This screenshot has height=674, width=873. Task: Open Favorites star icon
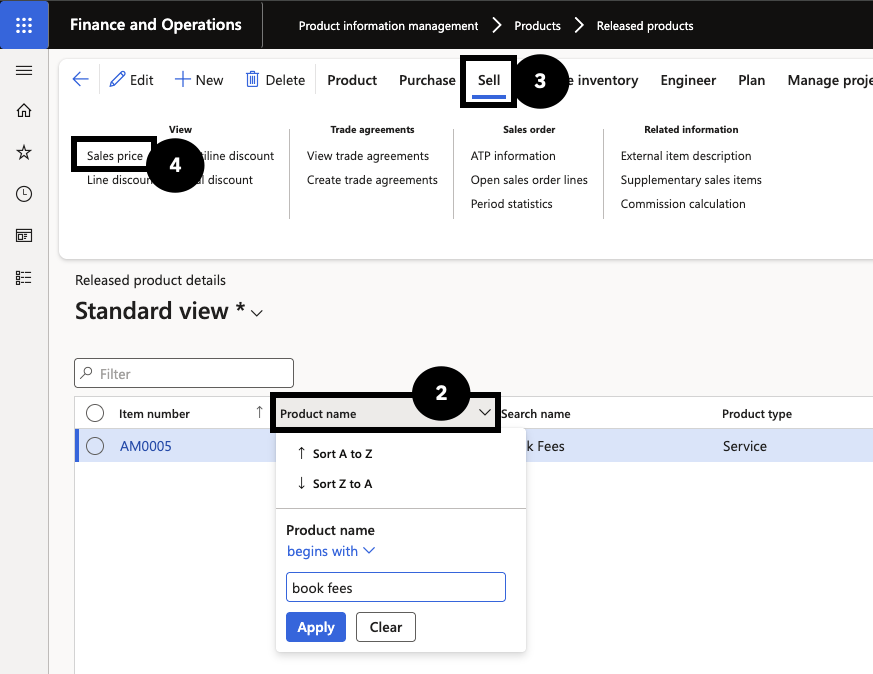tap(24, 152)
